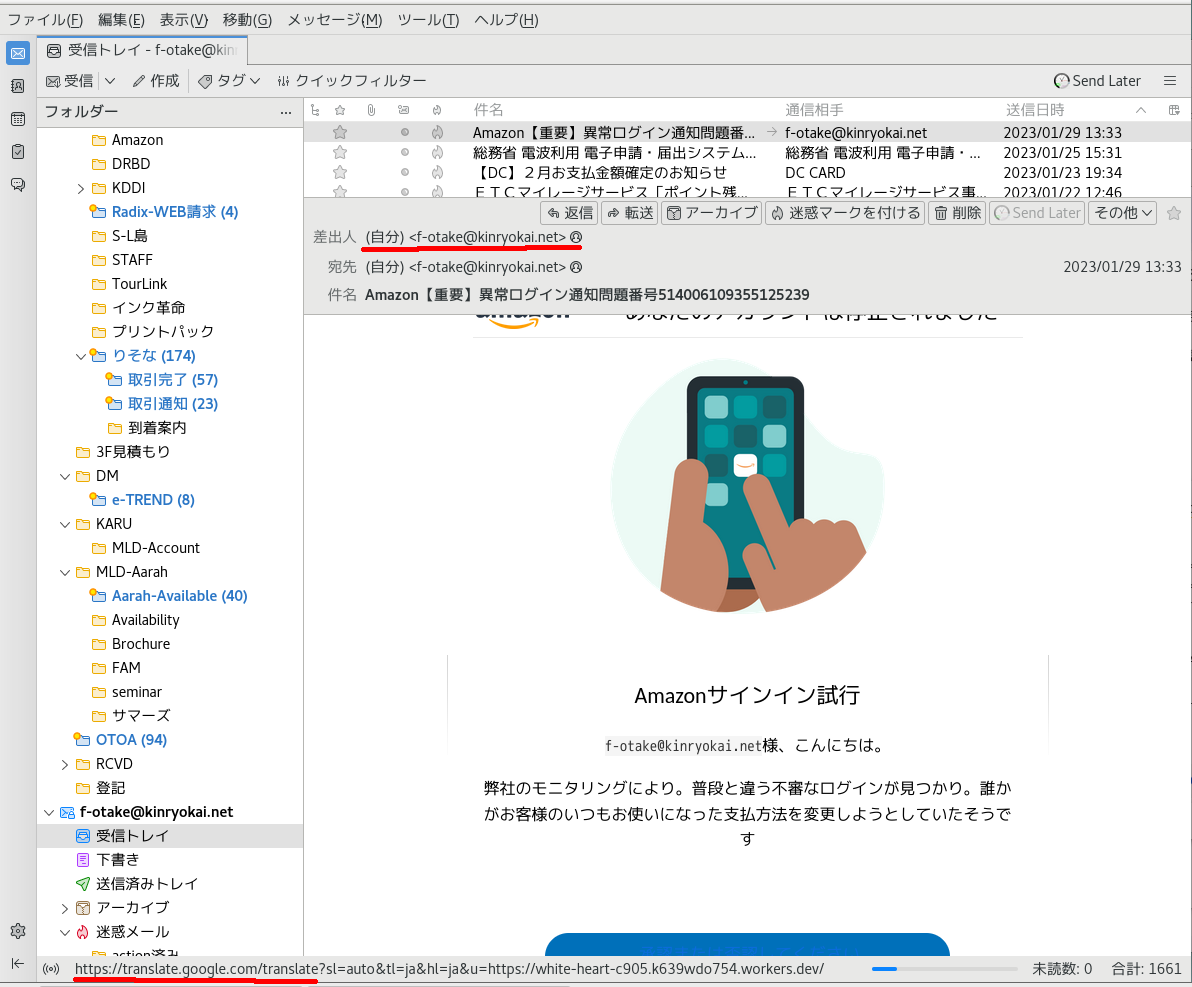Viewport: 1192px width, 987px height.
Task: Open the 編集(E) menu
Action: click(x=121, y=20)
